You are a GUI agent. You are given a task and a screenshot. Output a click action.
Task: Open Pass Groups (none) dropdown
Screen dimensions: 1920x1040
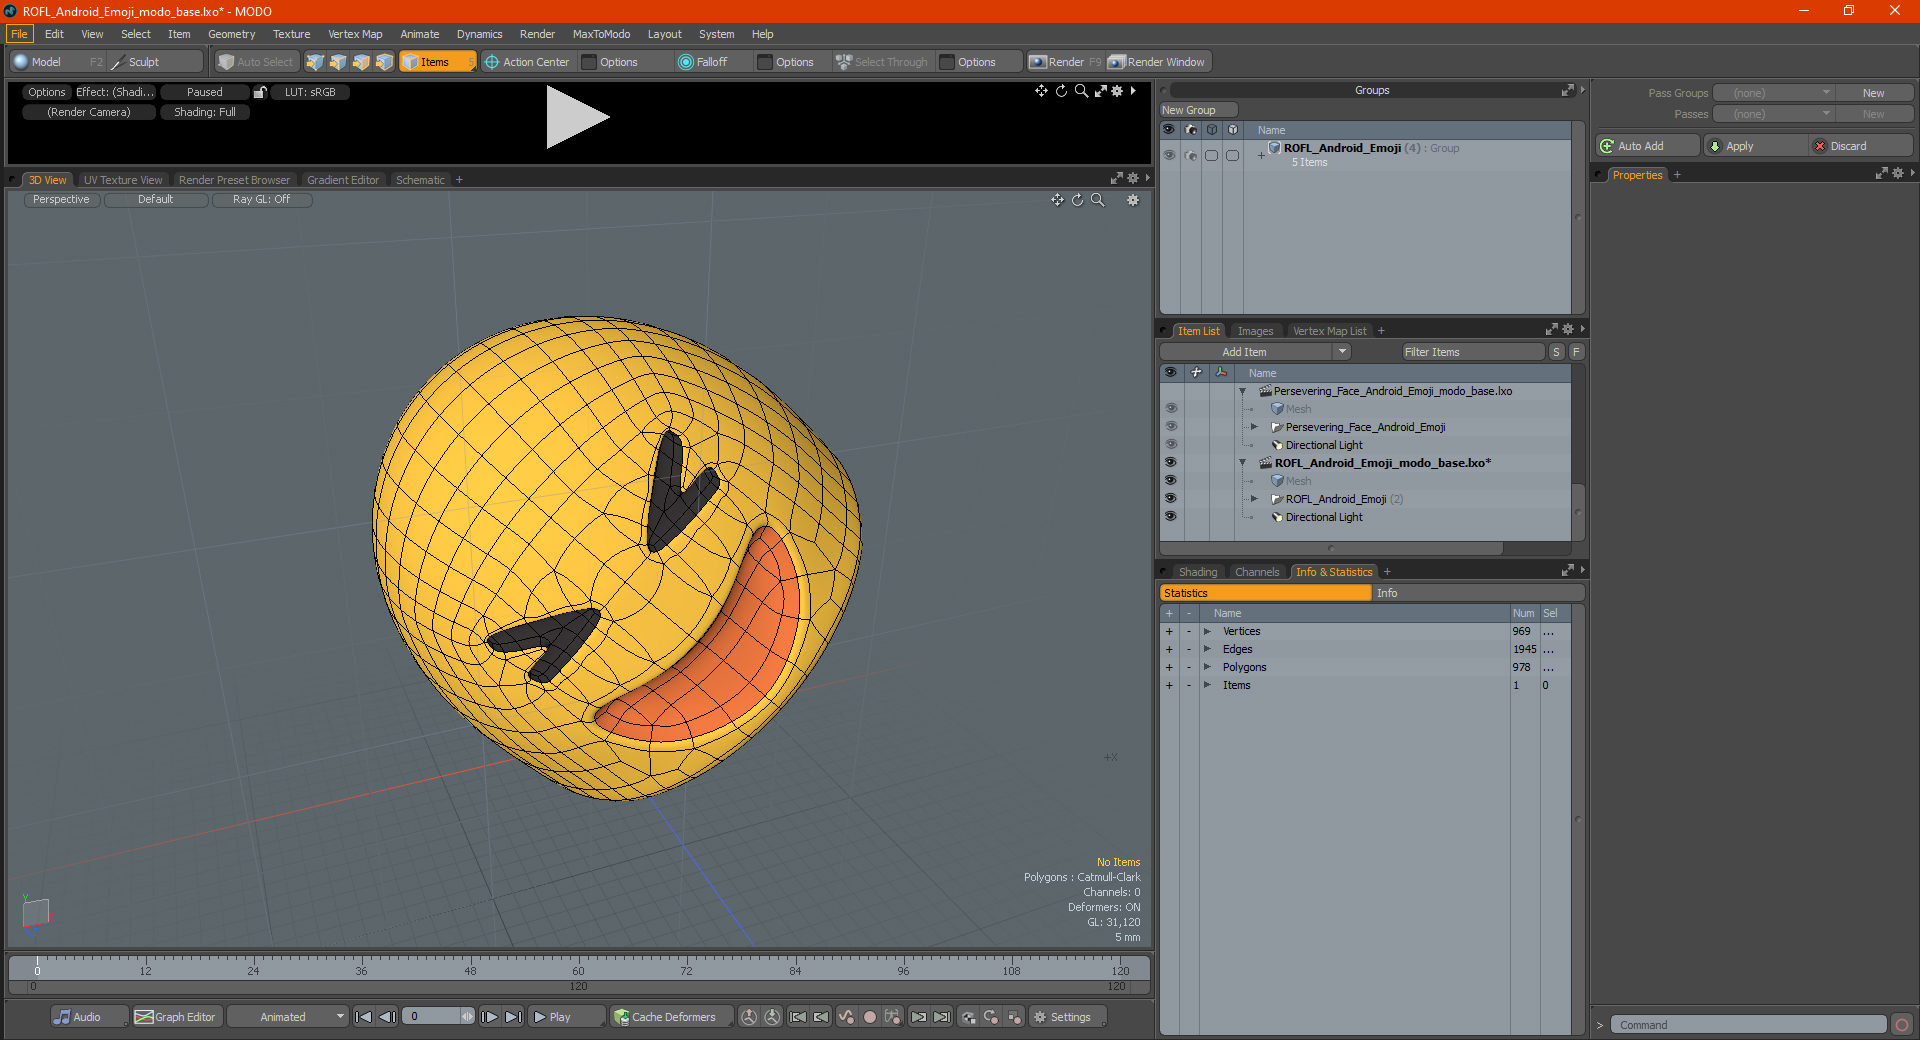(x=1773, y=93)
